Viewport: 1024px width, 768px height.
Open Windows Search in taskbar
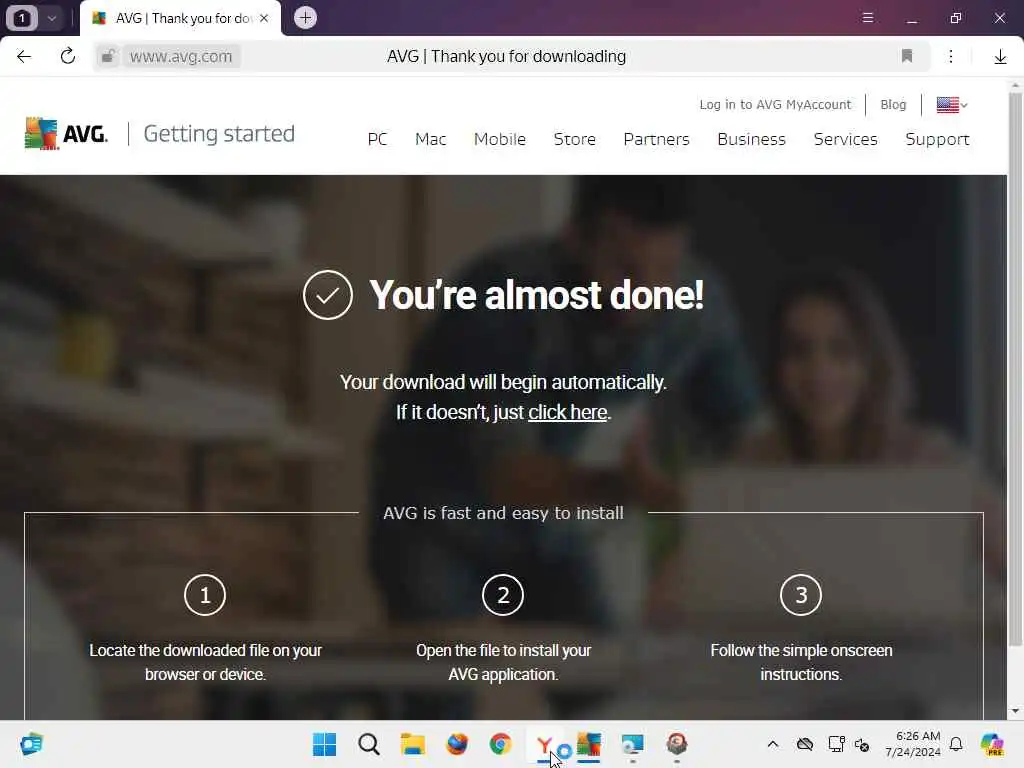coord(369,744)
